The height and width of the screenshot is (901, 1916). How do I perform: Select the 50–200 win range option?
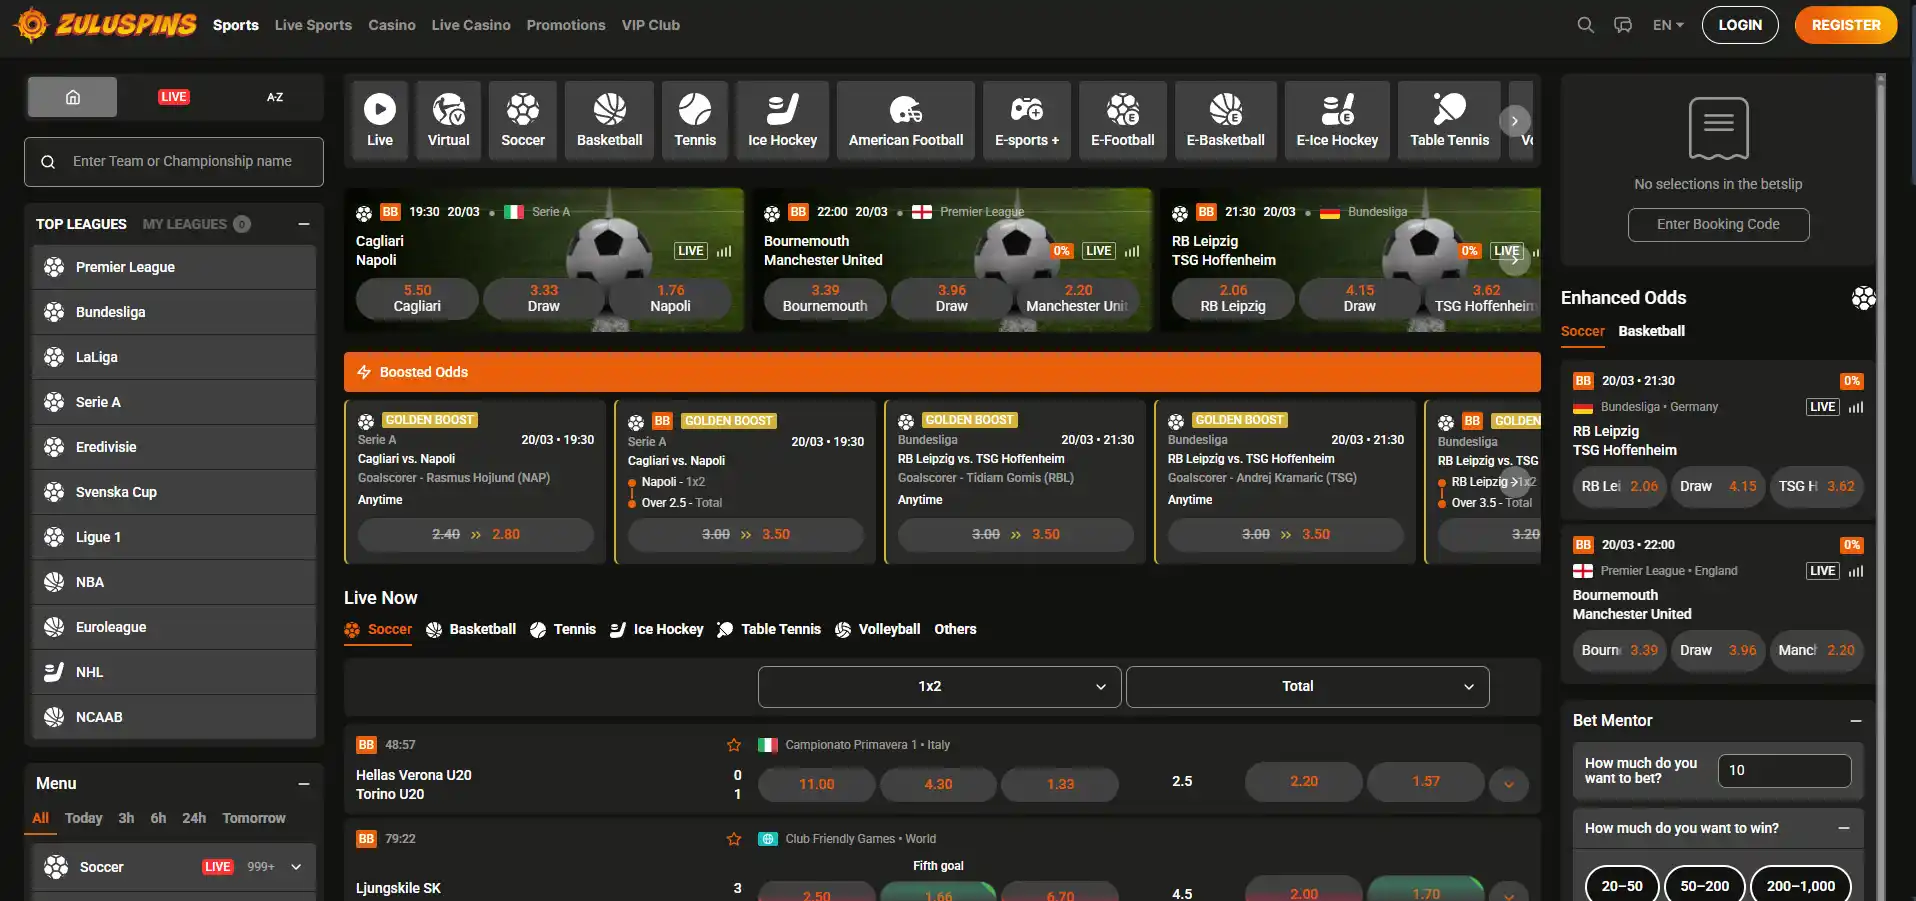pos(1704,886)
